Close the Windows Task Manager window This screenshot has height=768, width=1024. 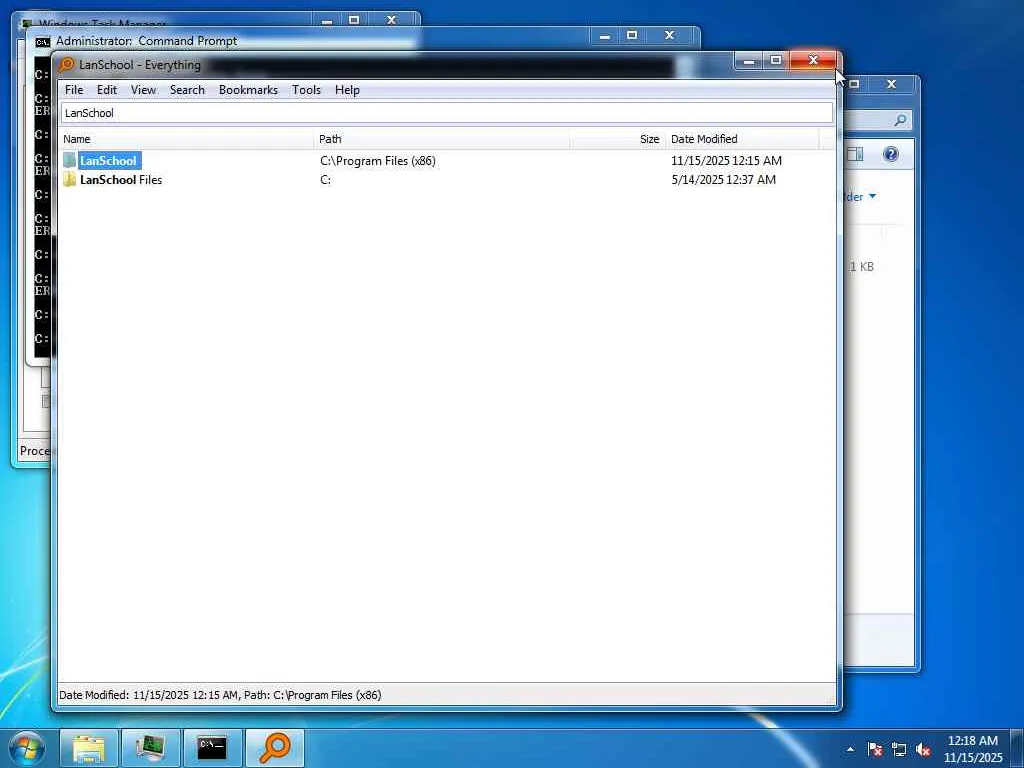coord(391,20)
